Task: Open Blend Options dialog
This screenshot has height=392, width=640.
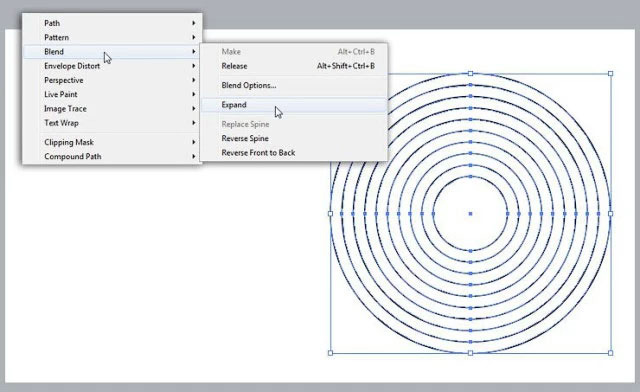Action: pos(294,85)
